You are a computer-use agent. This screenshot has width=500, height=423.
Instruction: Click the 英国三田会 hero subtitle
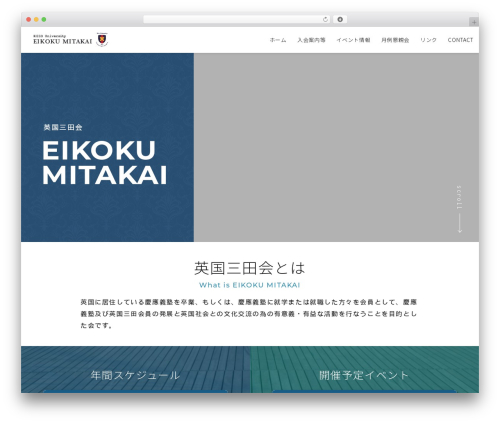point(63,127)
